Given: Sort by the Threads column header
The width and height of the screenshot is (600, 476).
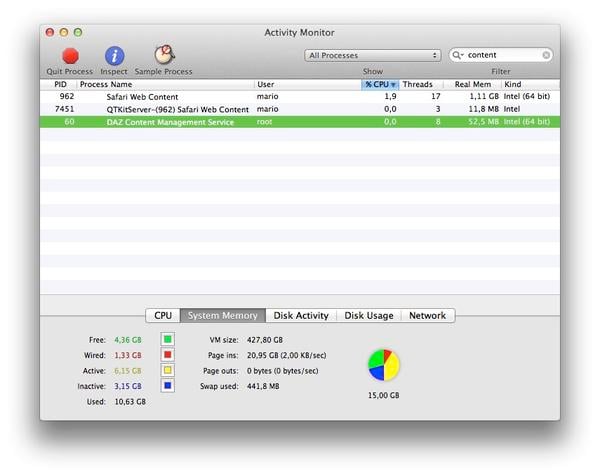Looking at the screenshot, I should pyautogui.click(x=421, y=84).
